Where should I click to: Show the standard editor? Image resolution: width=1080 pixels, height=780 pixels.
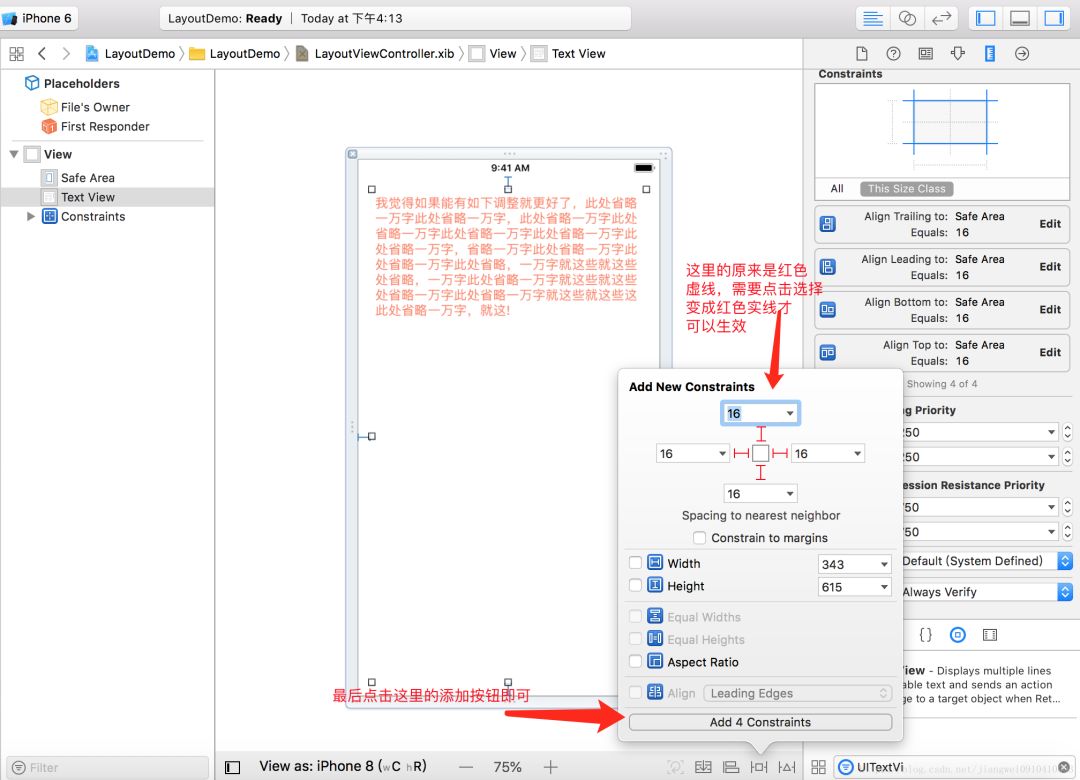[x=873, y=19]
